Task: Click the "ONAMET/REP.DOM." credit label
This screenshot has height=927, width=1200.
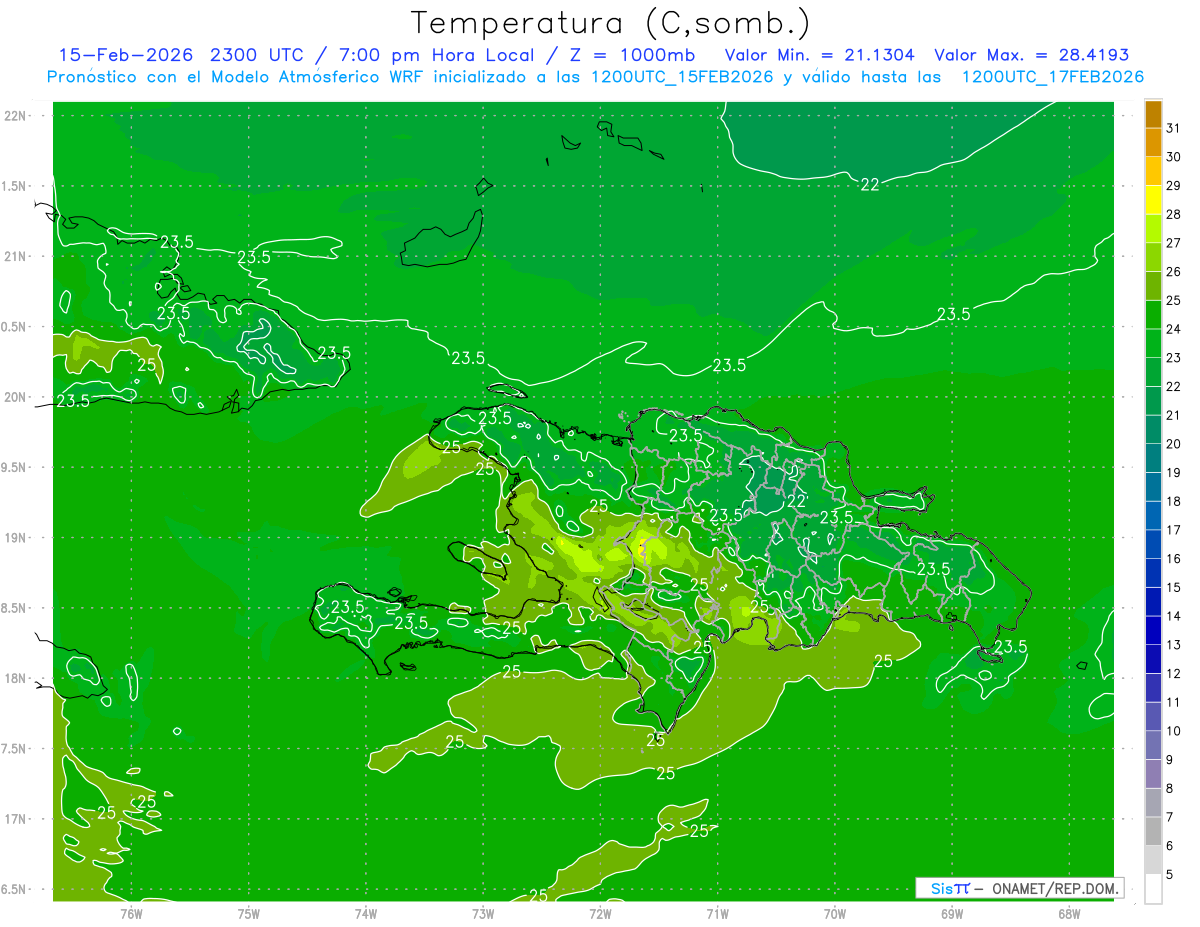Action: pyautogui.click(x=1054, y=888)
